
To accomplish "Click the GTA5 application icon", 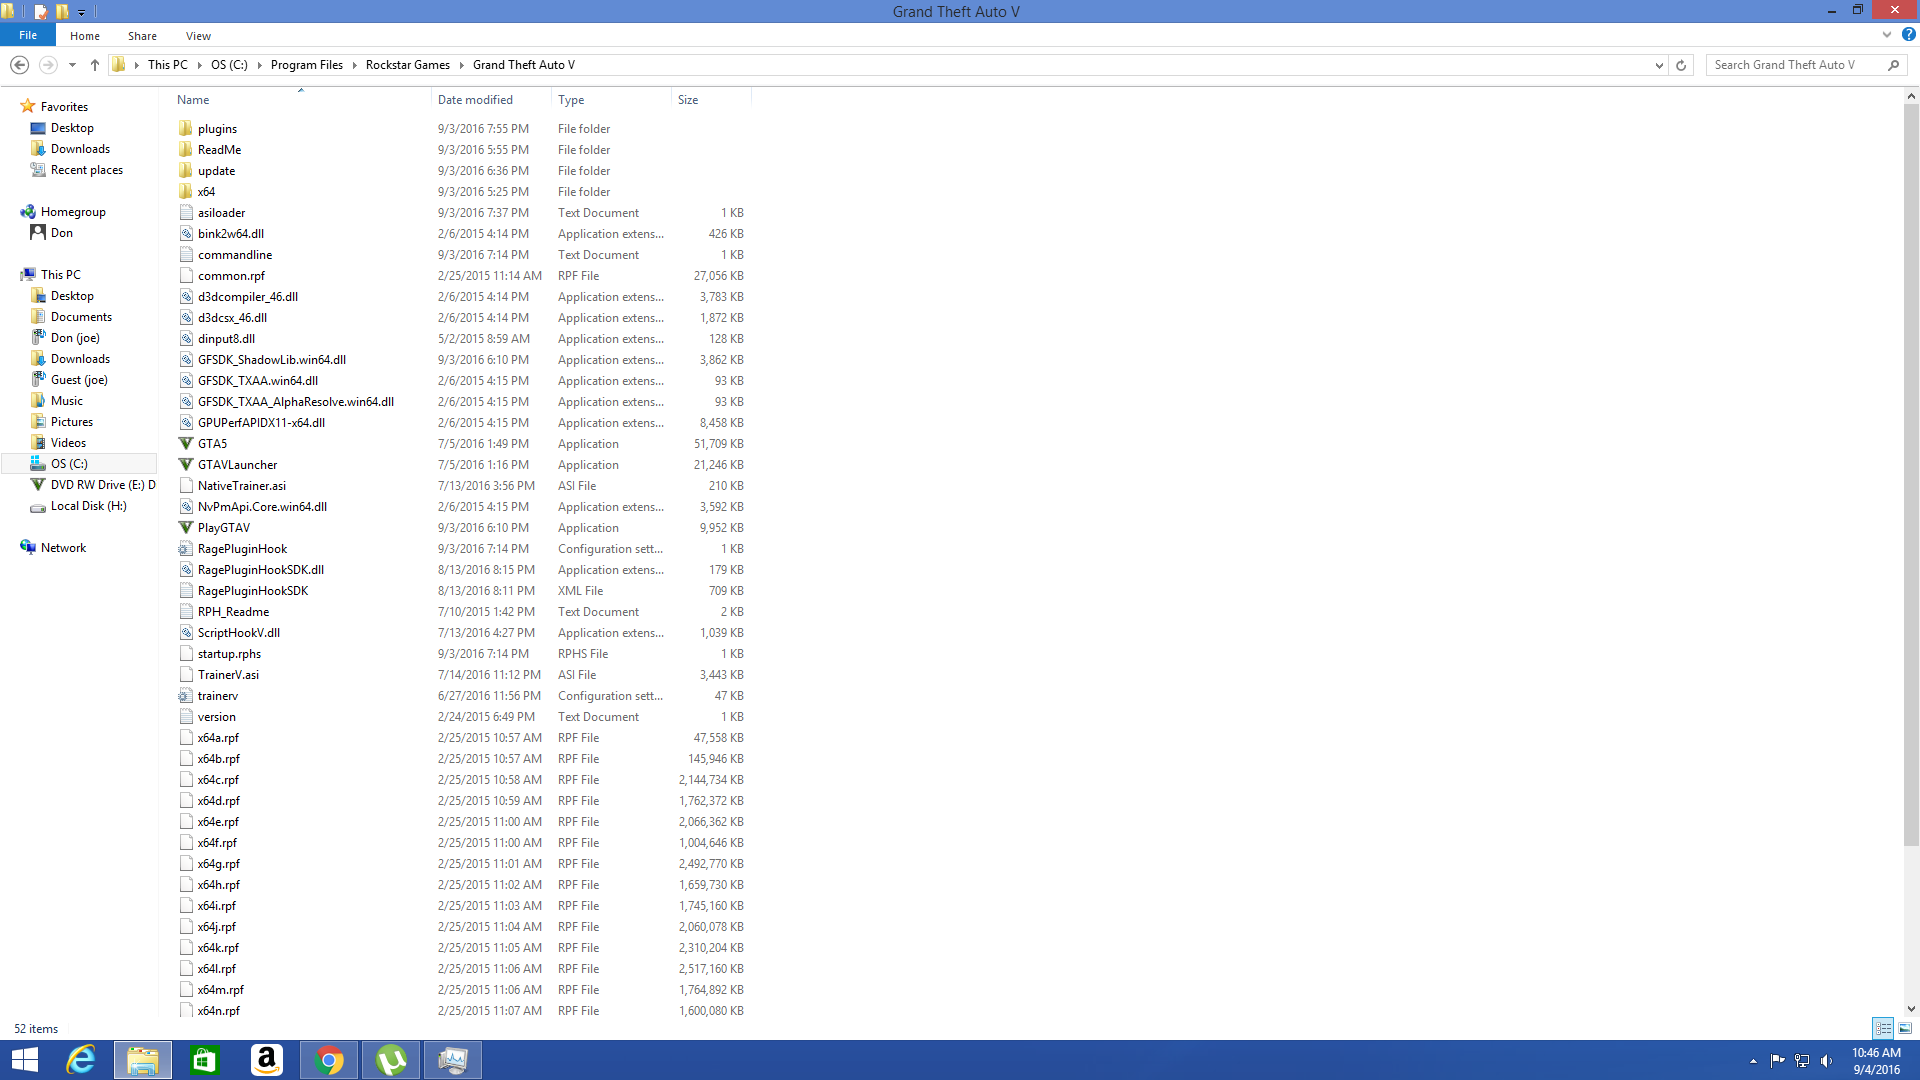I will [x=186, y=444].
